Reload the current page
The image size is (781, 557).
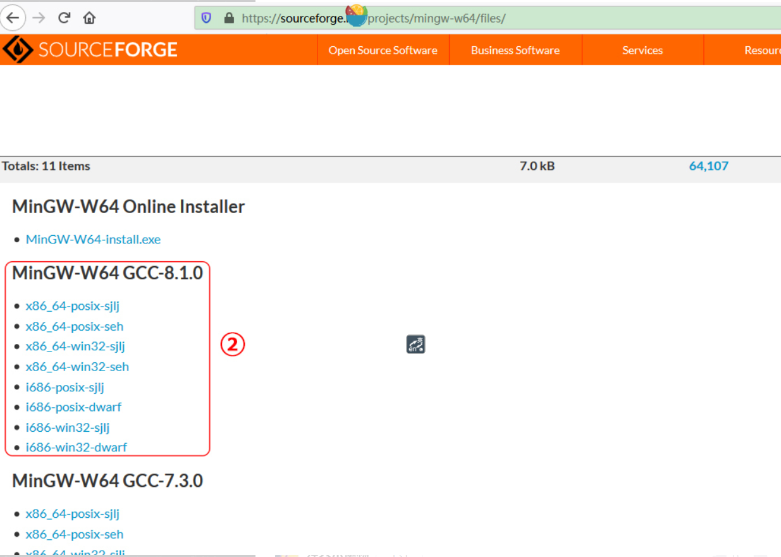pos(64,17)
